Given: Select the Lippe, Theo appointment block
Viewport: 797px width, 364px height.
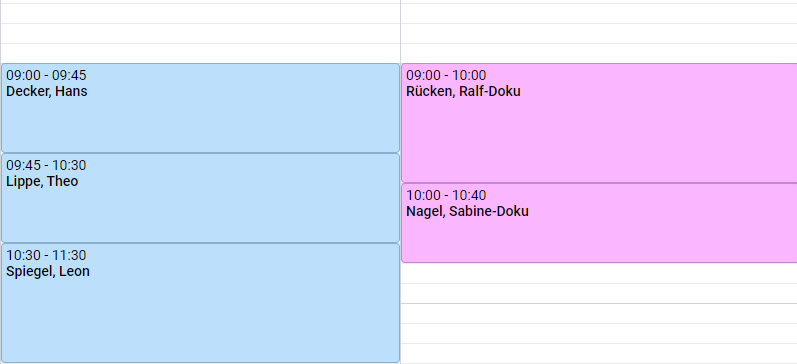Looking at the screenshot, I should coord(200,198).
